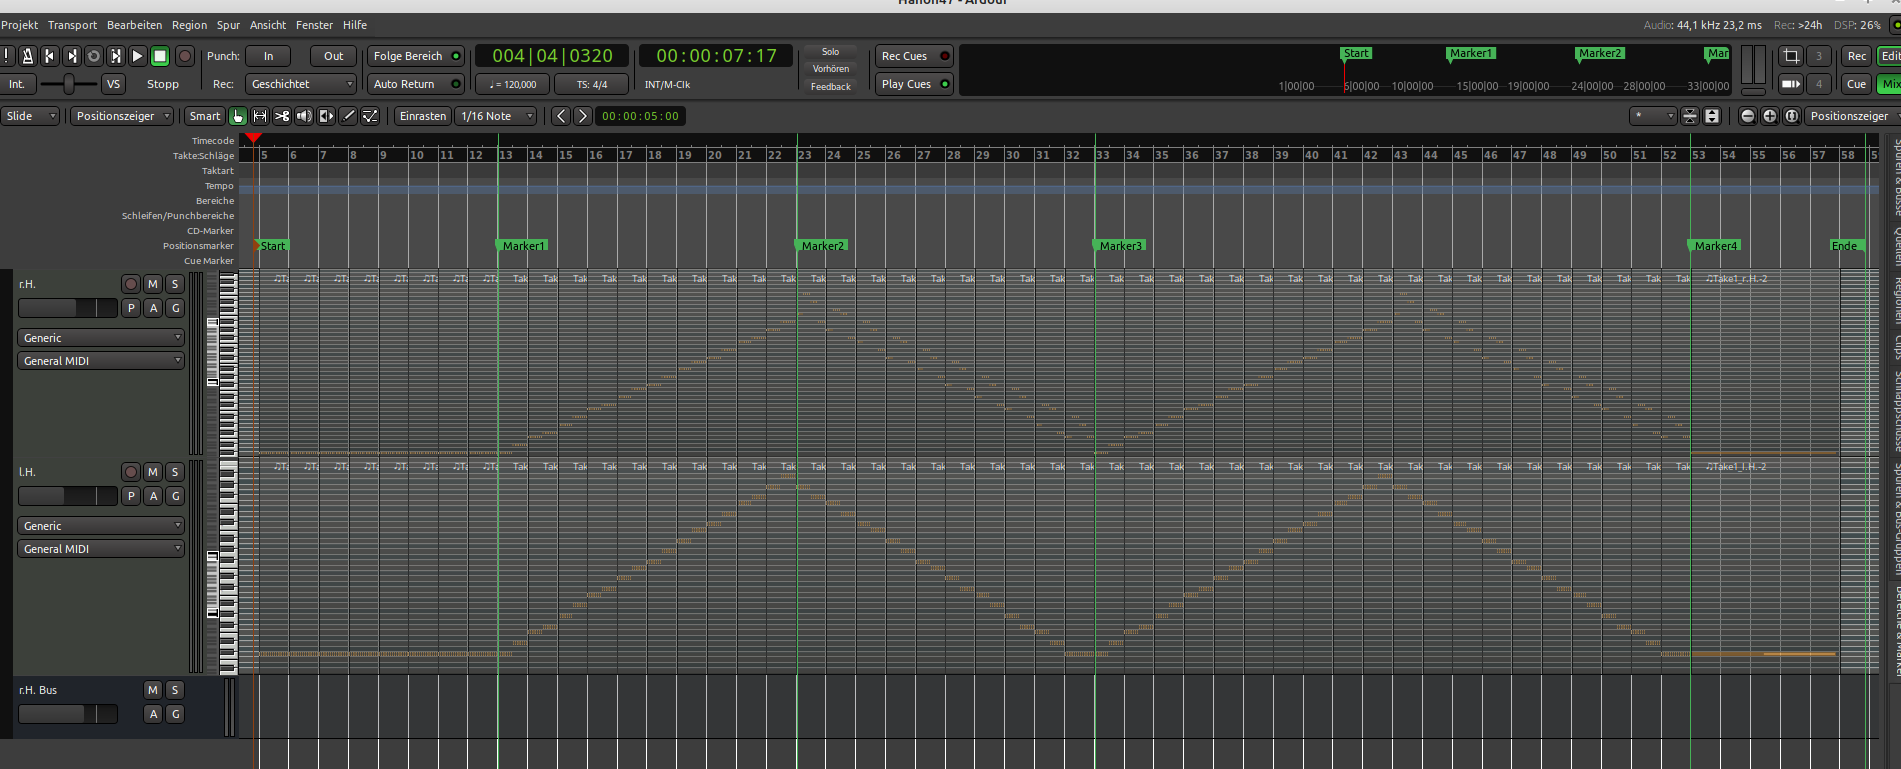Adjust the r.H. track fader
This screenshot has width=1901, height=769.
(x=68, y=308)
